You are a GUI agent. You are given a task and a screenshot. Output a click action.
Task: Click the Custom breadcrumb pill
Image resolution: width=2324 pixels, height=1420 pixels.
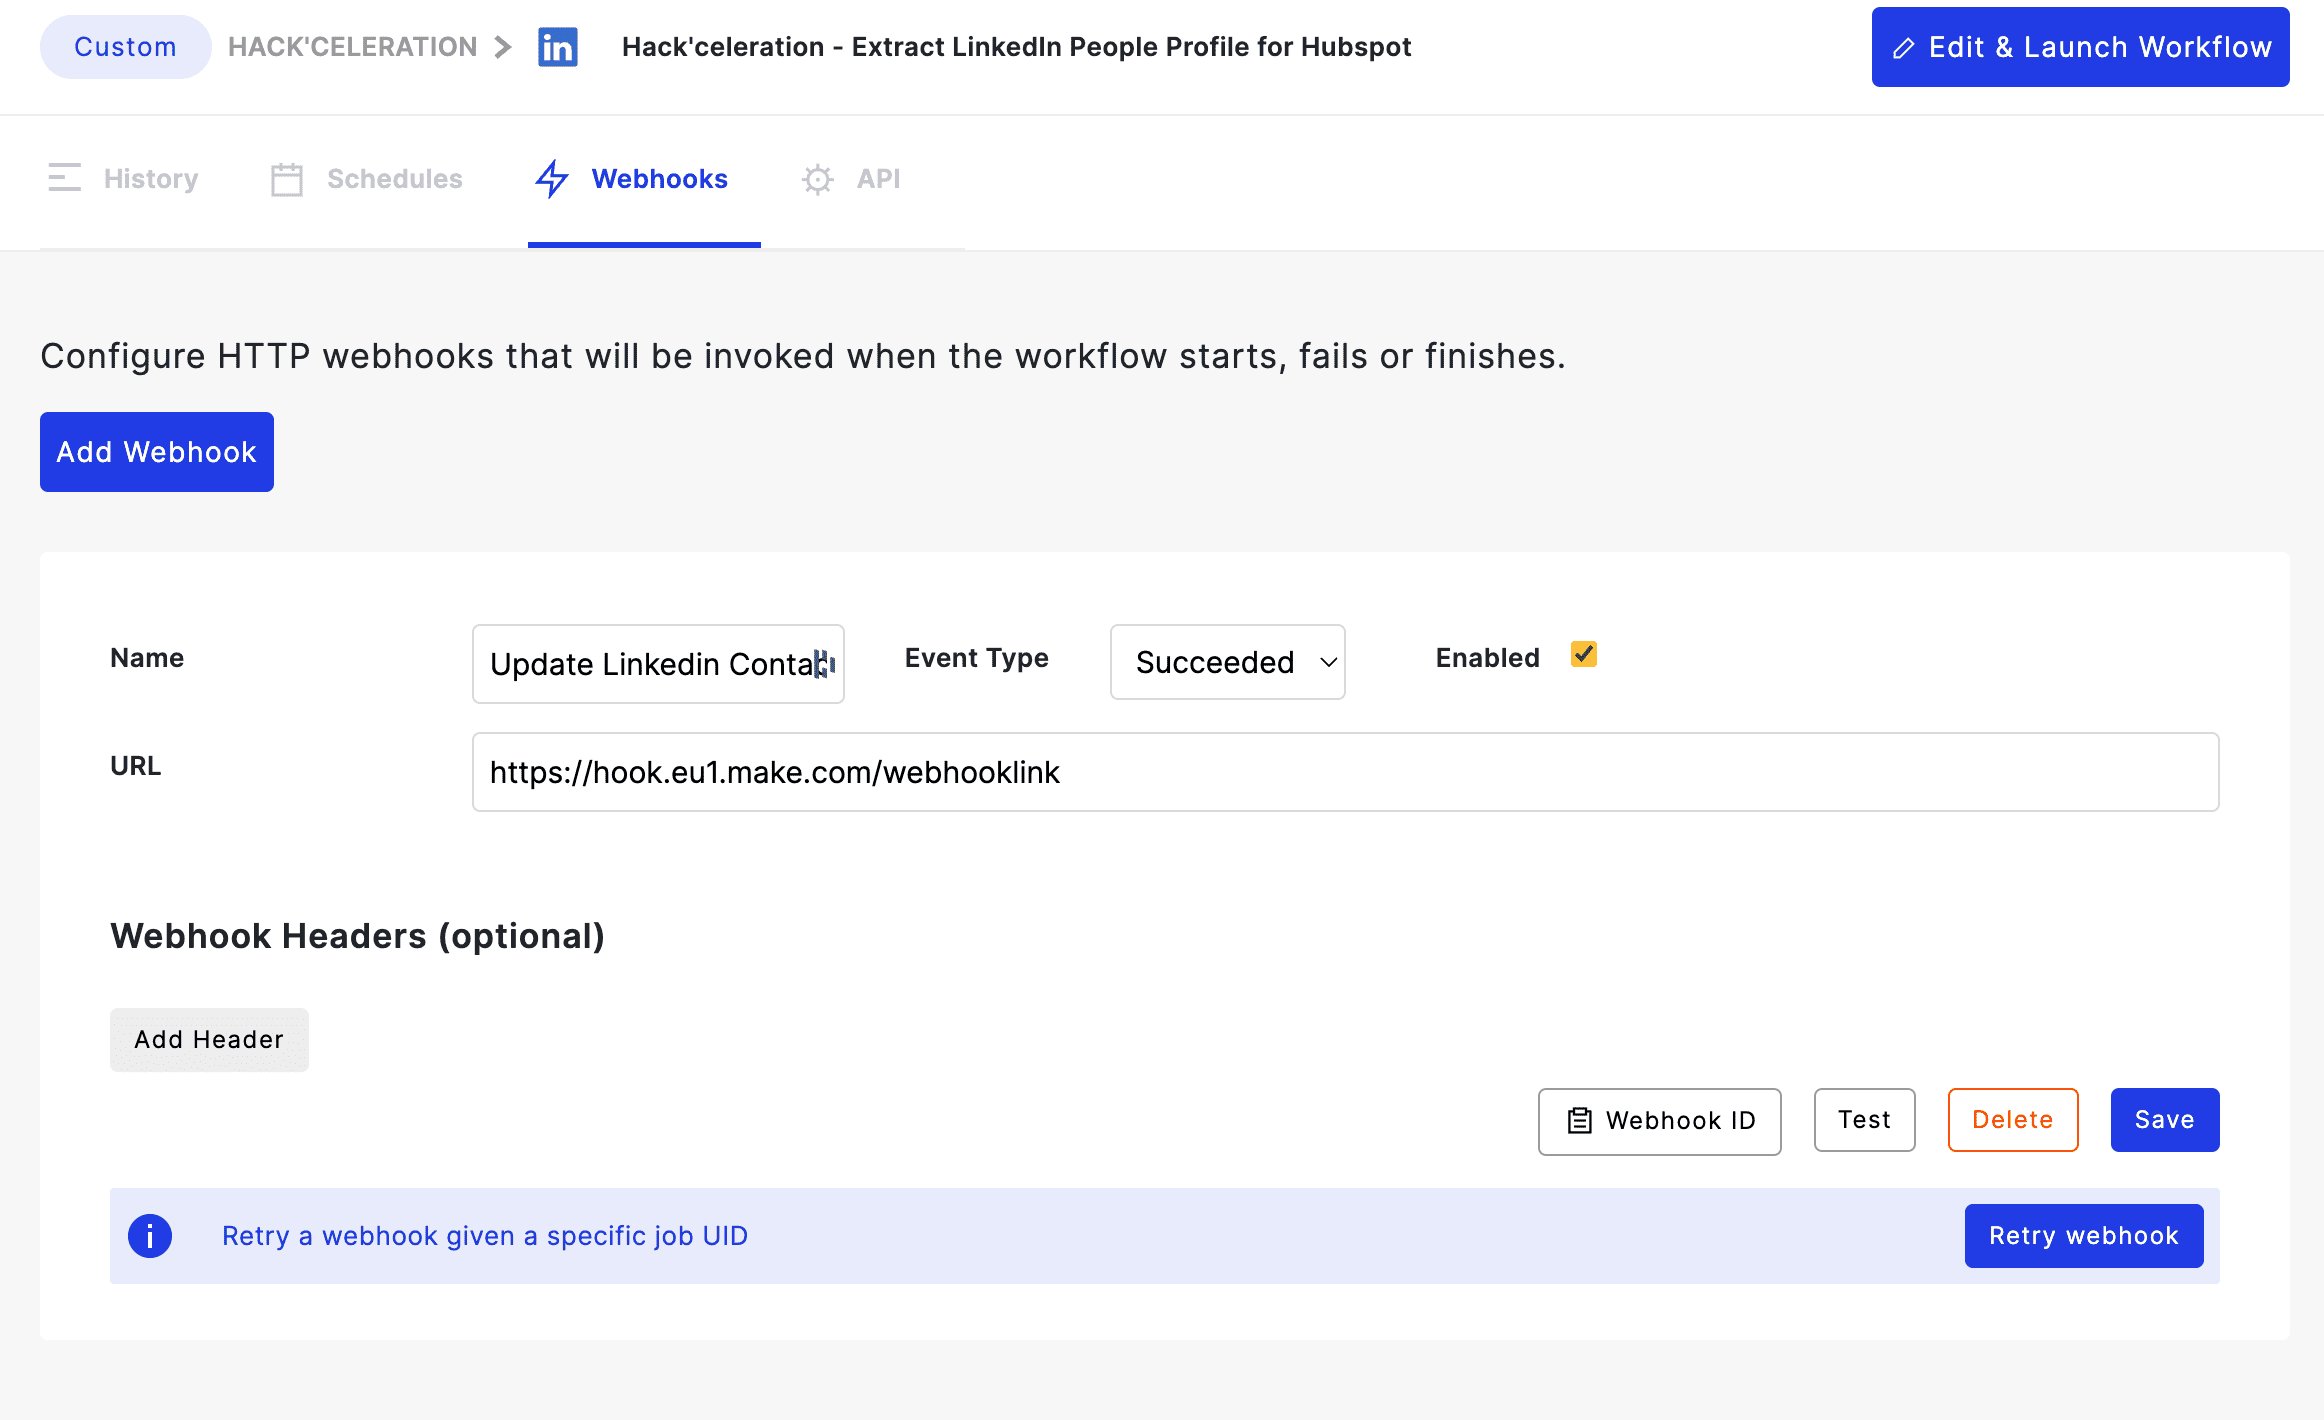[x=126, y=47]
